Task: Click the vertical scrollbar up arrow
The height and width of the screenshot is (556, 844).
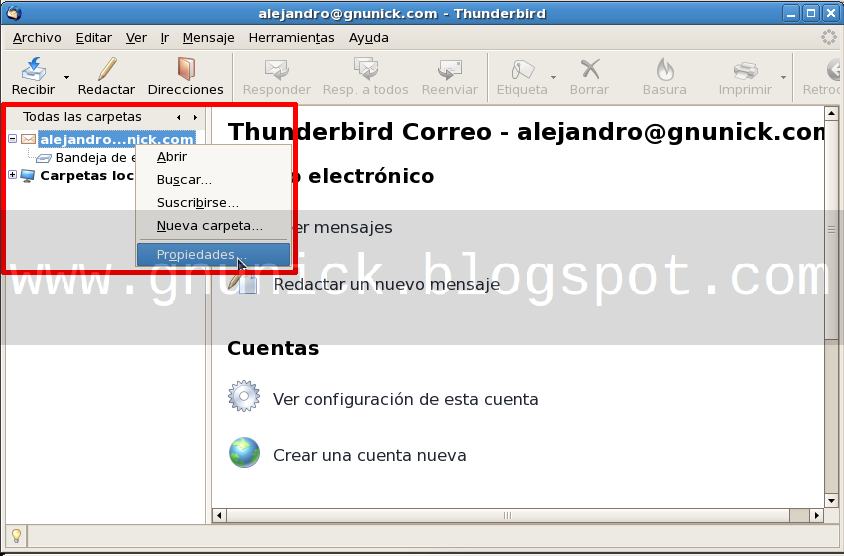Action: [x=831, y=114]
